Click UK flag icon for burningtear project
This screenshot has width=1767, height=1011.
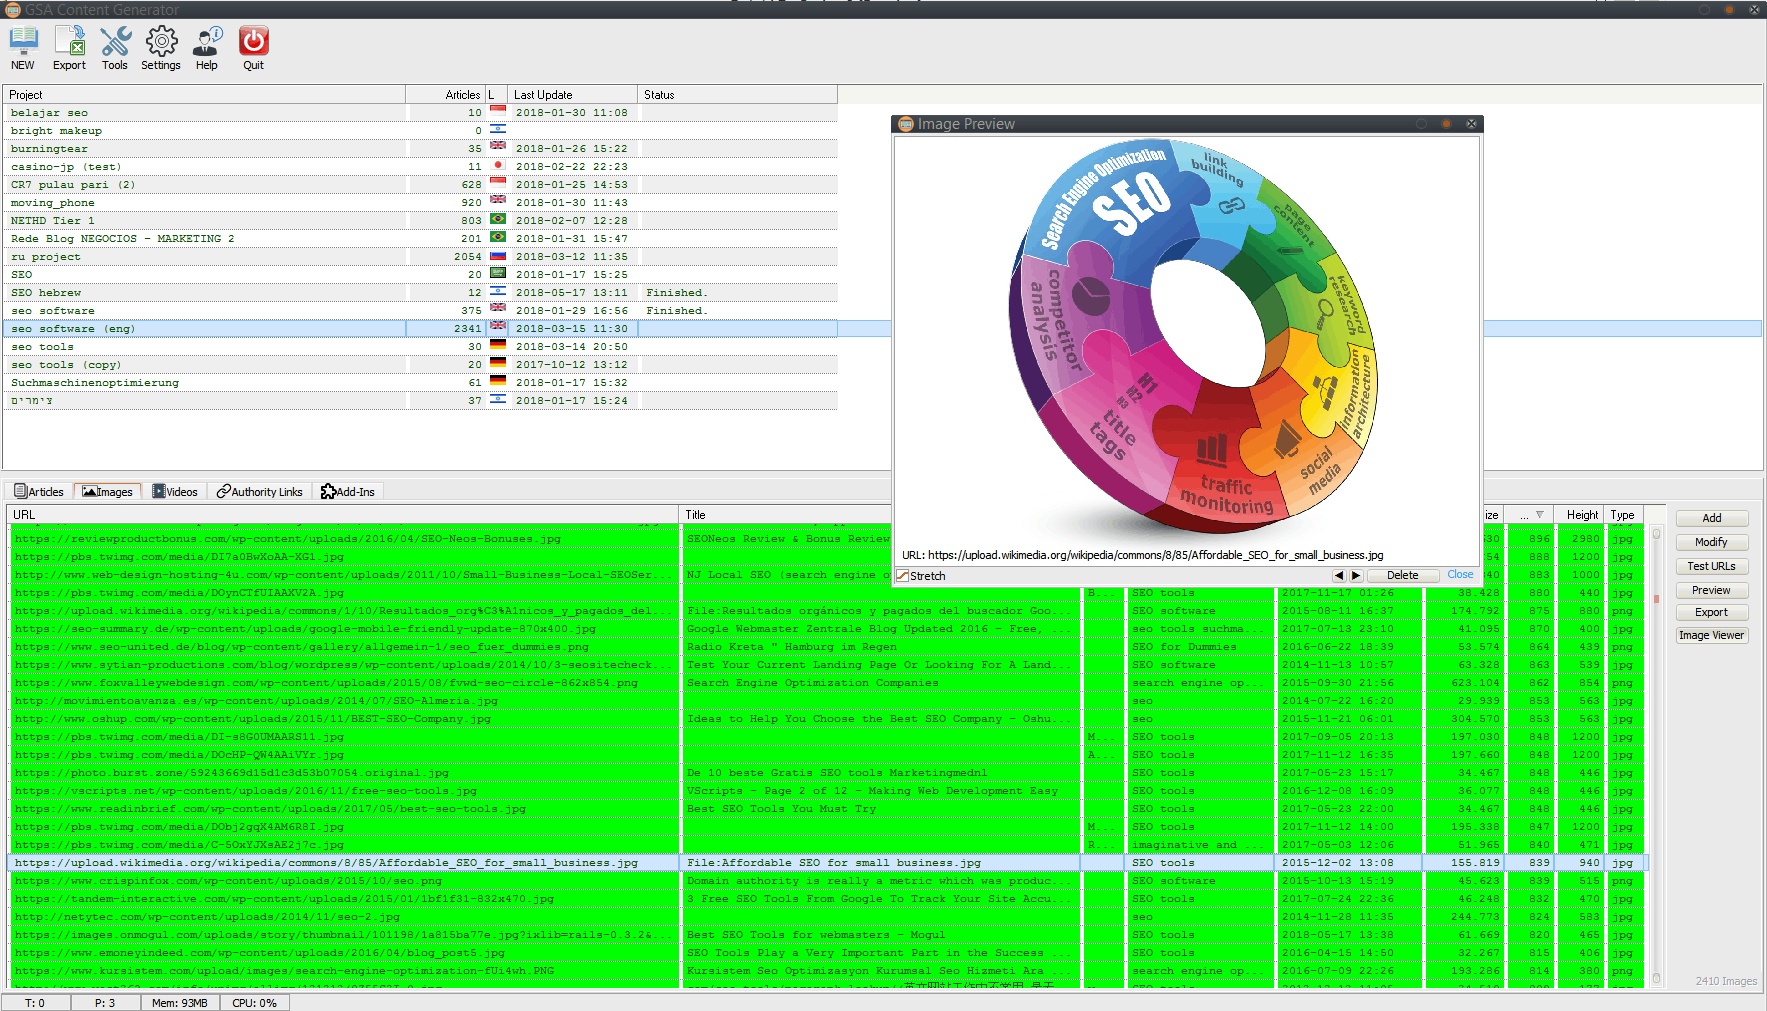pyautogui.click(x=498, y=147)
